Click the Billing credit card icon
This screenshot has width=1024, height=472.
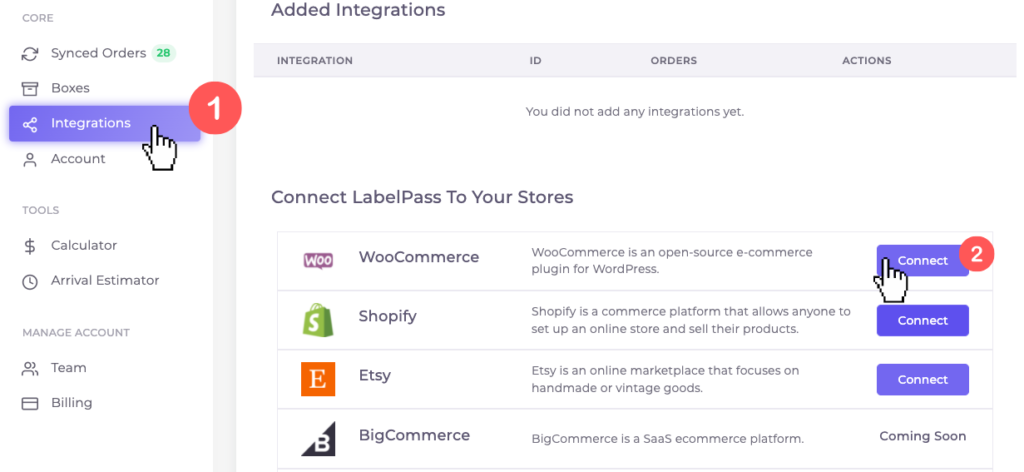pos(30,403)
